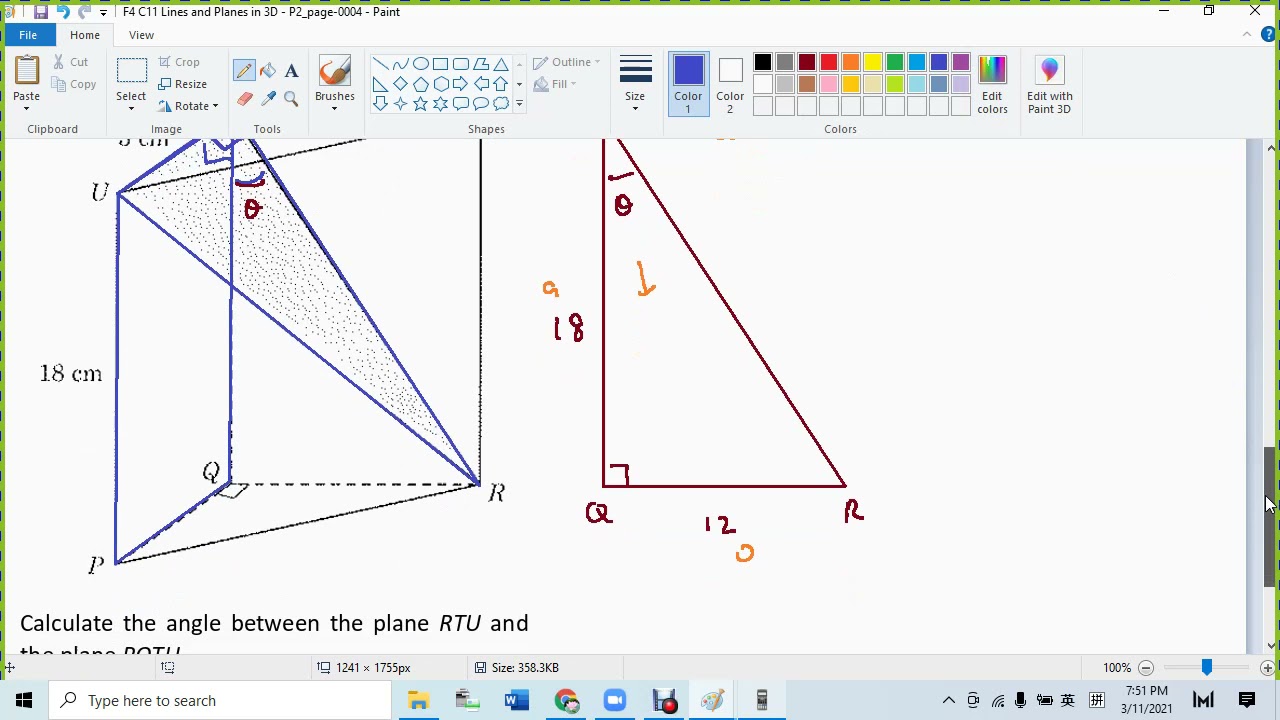Choose the Oval shape
Viewport: 1280px width, 720px height.
point(420,64)
